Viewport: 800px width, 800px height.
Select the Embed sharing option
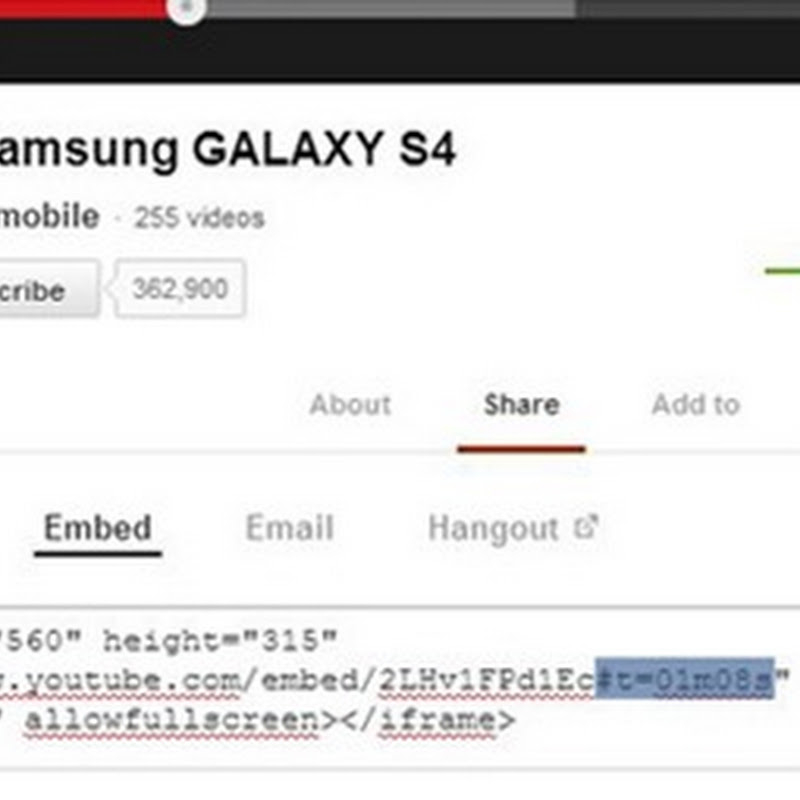[98, 528]
